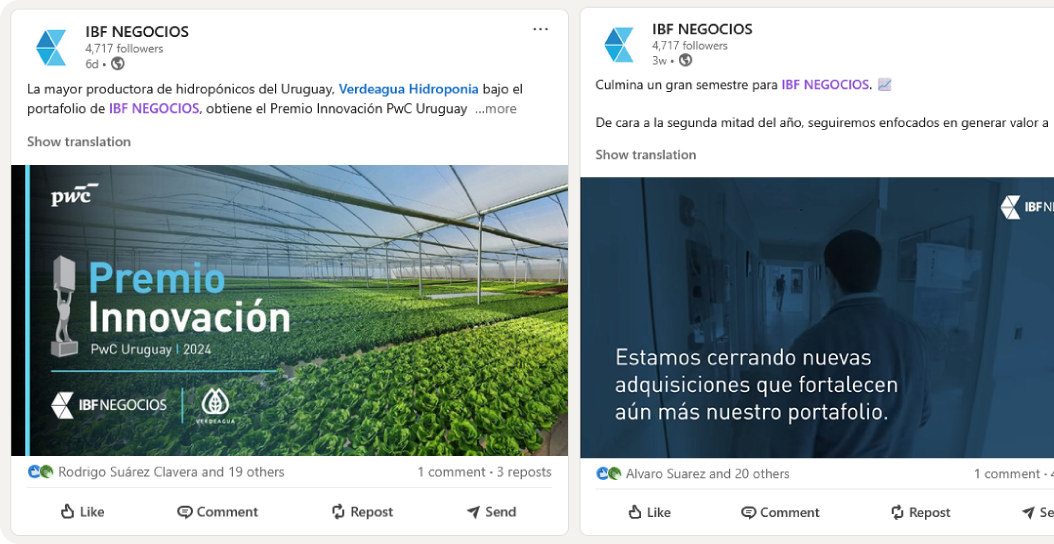Click the IBF NEGOCIOS logo on the first post
Screen dimensions: 1054x544
coord(51,48)
